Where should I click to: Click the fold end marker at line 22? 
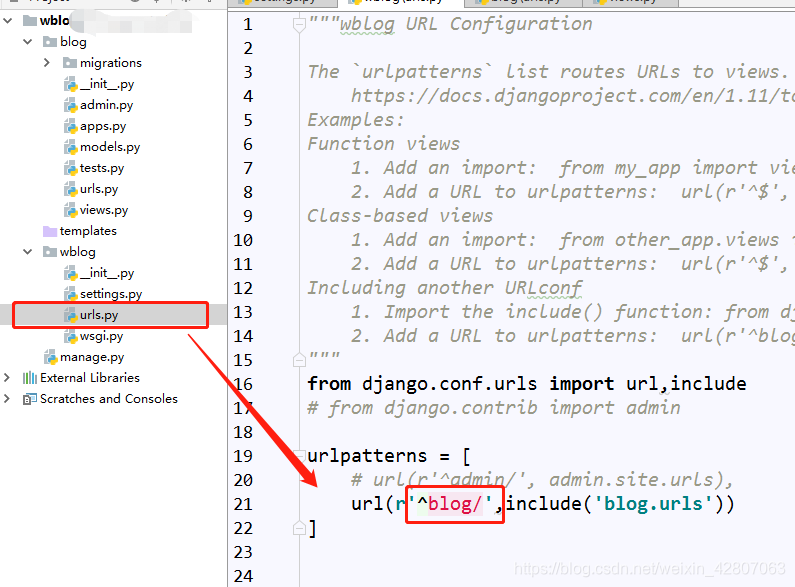click(x=299, y=528)
